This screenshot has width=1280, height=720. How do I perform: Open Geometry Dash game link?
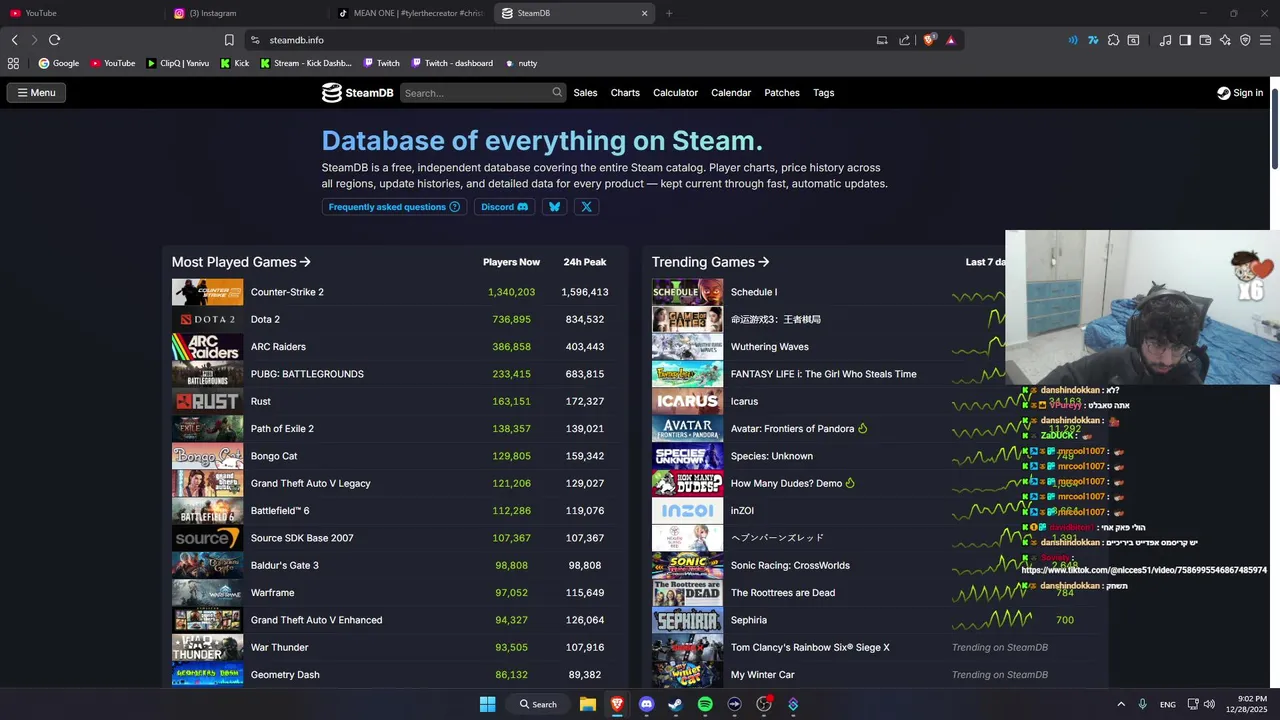[x=285, y=675]
